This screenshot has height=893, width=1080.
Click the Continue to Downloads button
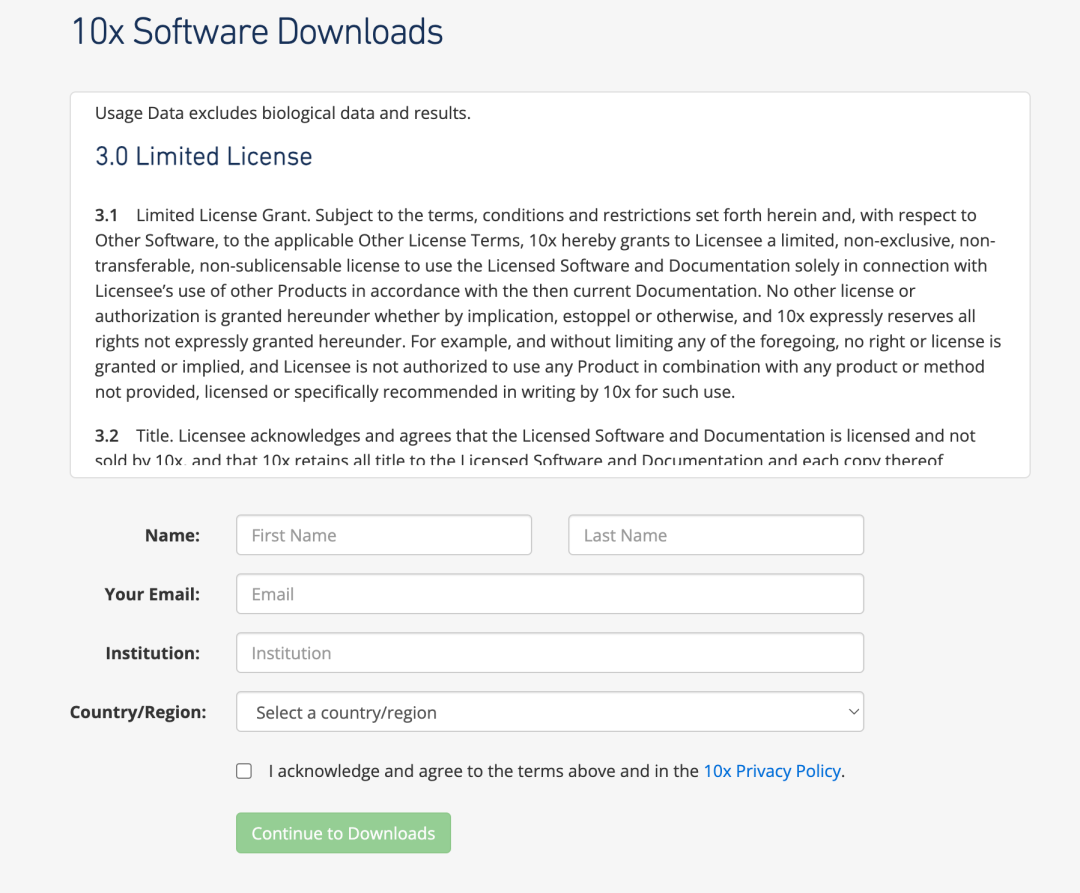[x=343, y=833]
